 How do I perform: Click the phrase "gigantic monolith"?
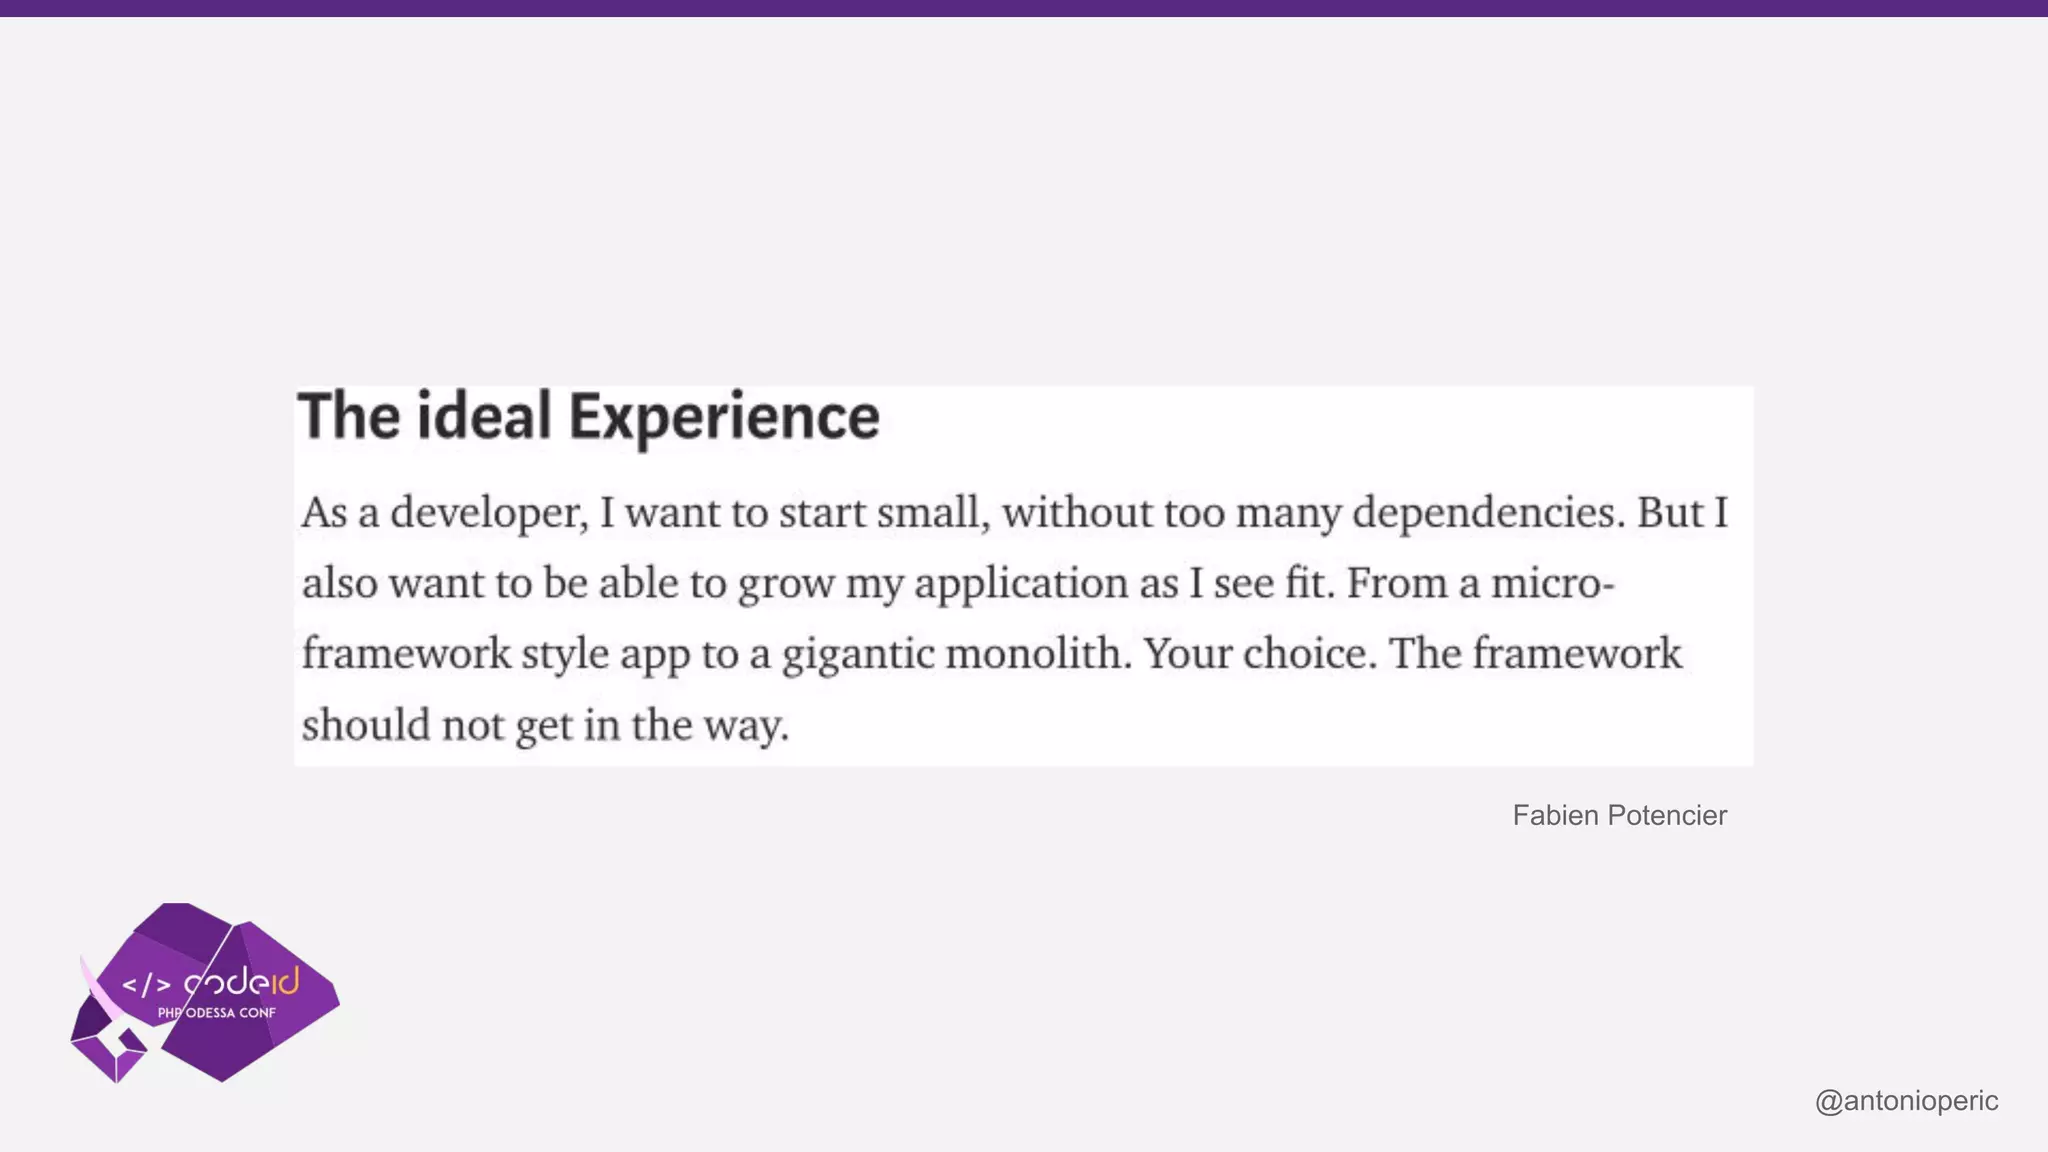click(x=956, y=654)
